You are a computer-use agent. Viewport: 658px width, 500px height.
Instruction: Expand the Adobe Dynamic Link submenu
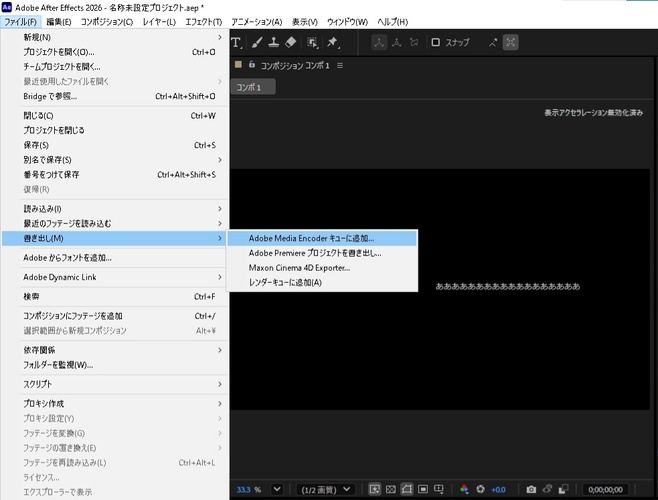pos(115,277)
